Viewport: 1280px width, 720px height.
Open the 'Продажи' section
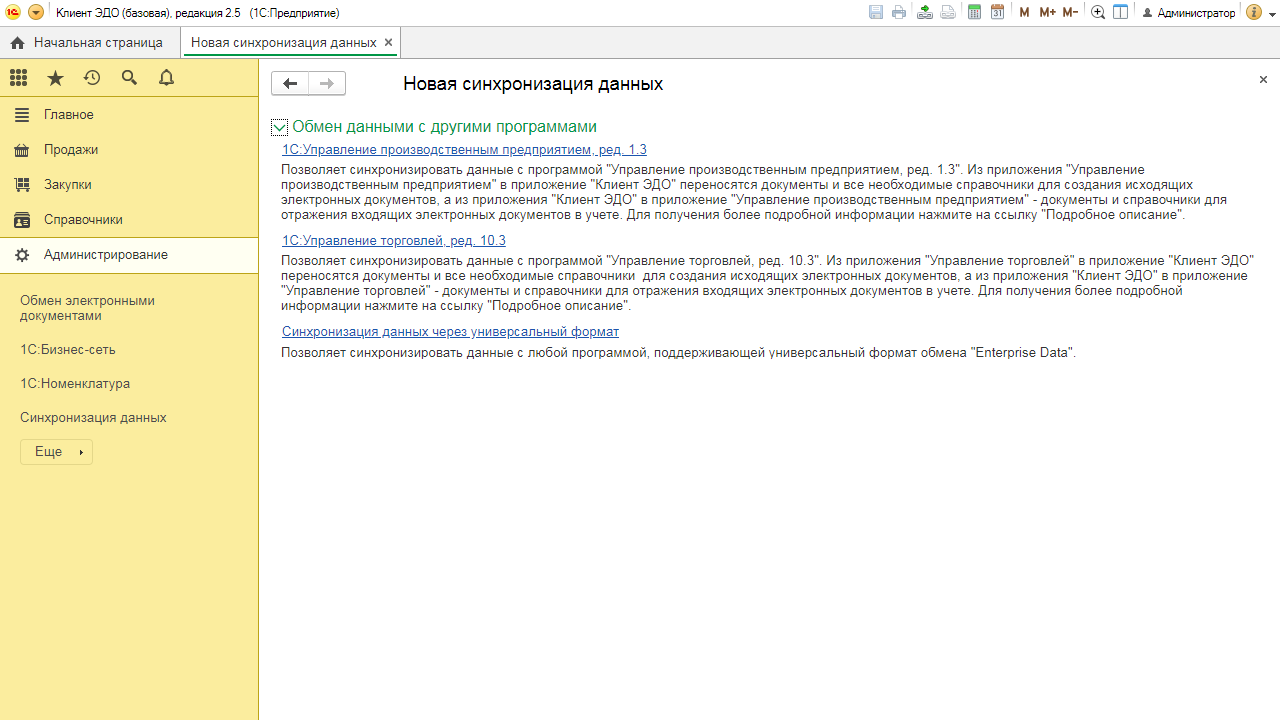pos(71,150)
